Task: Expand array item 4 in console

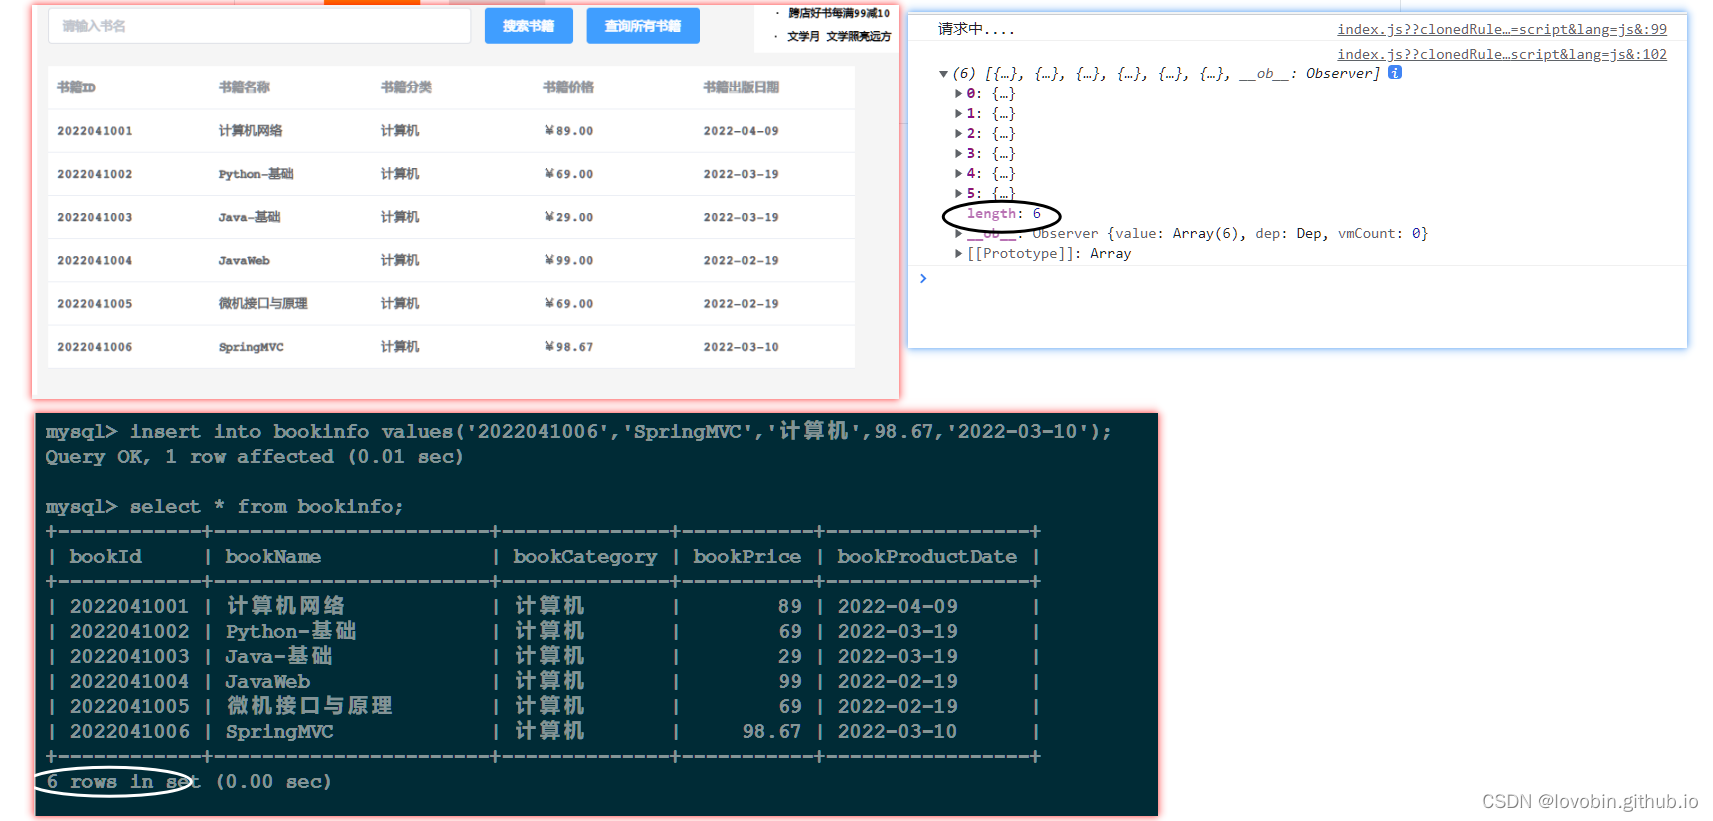Action: click(958, 174)
